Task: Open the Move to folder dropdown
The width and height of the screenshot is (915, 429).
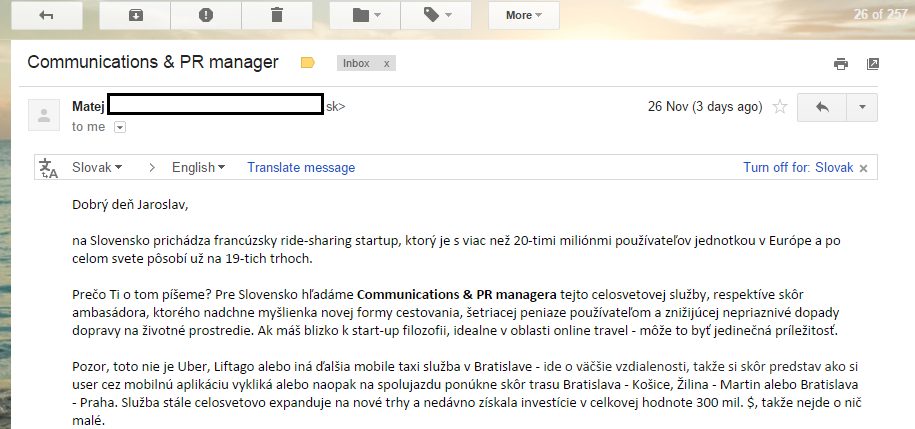Action: 364,15
